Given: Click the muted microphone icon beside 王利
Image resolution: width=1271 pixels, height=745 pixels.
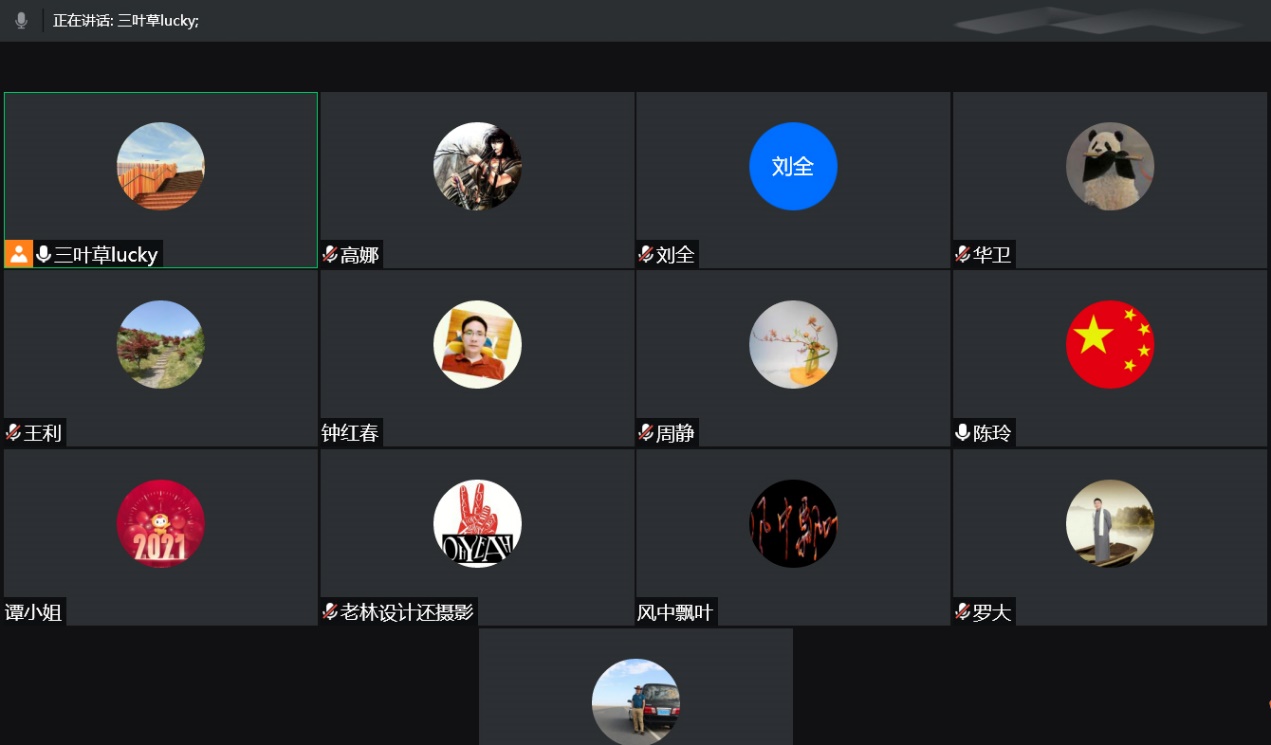Looking at the screenshot, I should [x=14, y=433].
